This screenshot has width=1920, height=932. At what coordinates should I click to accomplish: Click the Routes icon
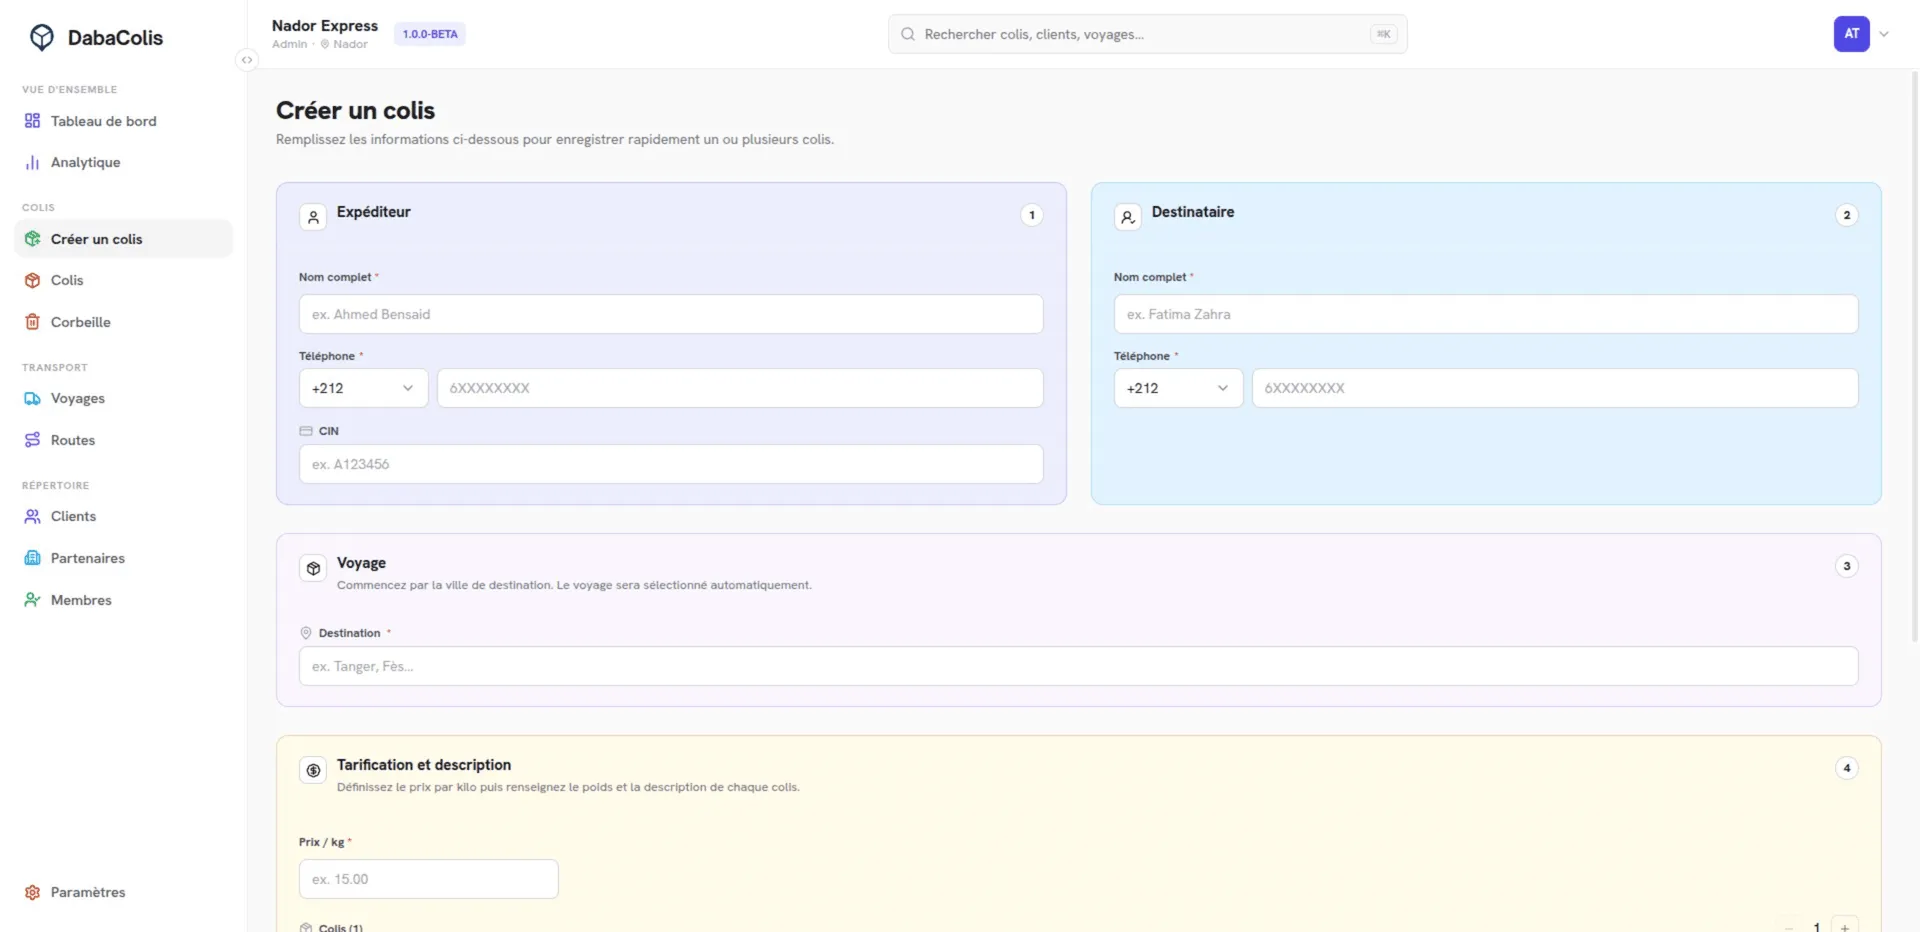32,440
